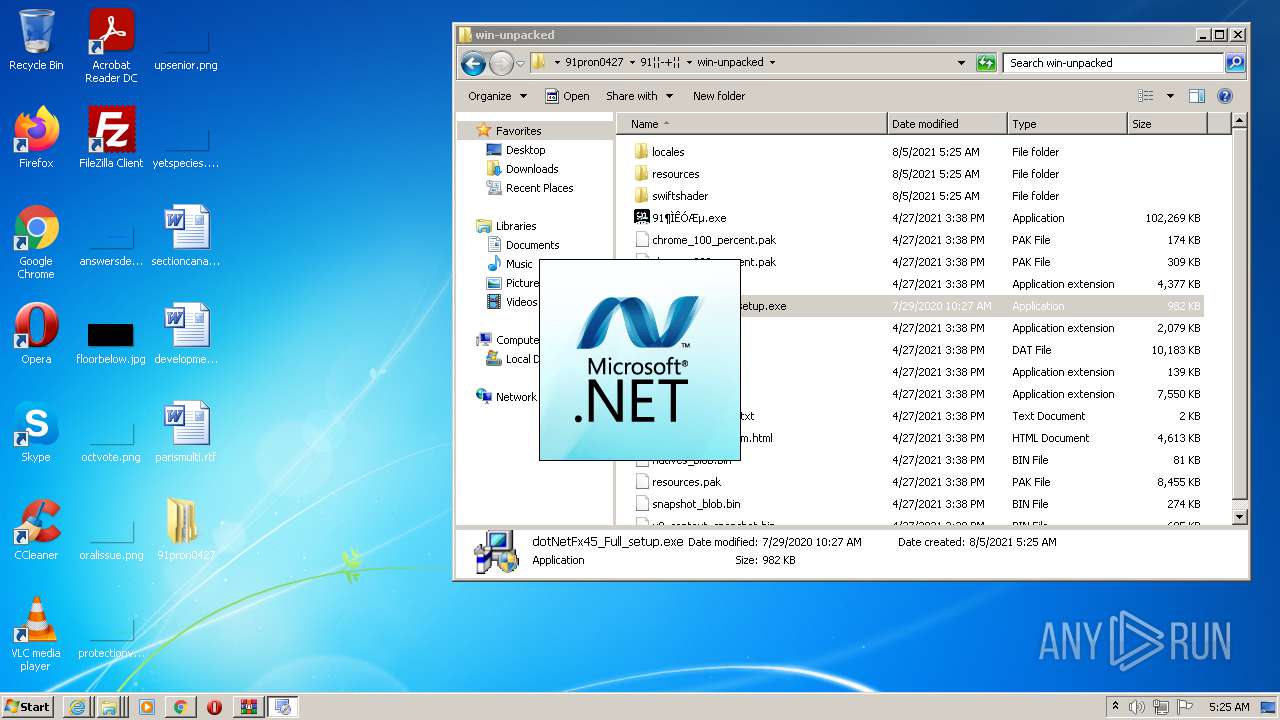Select the upsenior.png desktop file
This screenshot has width=1280, height=720.
[186, 50]
